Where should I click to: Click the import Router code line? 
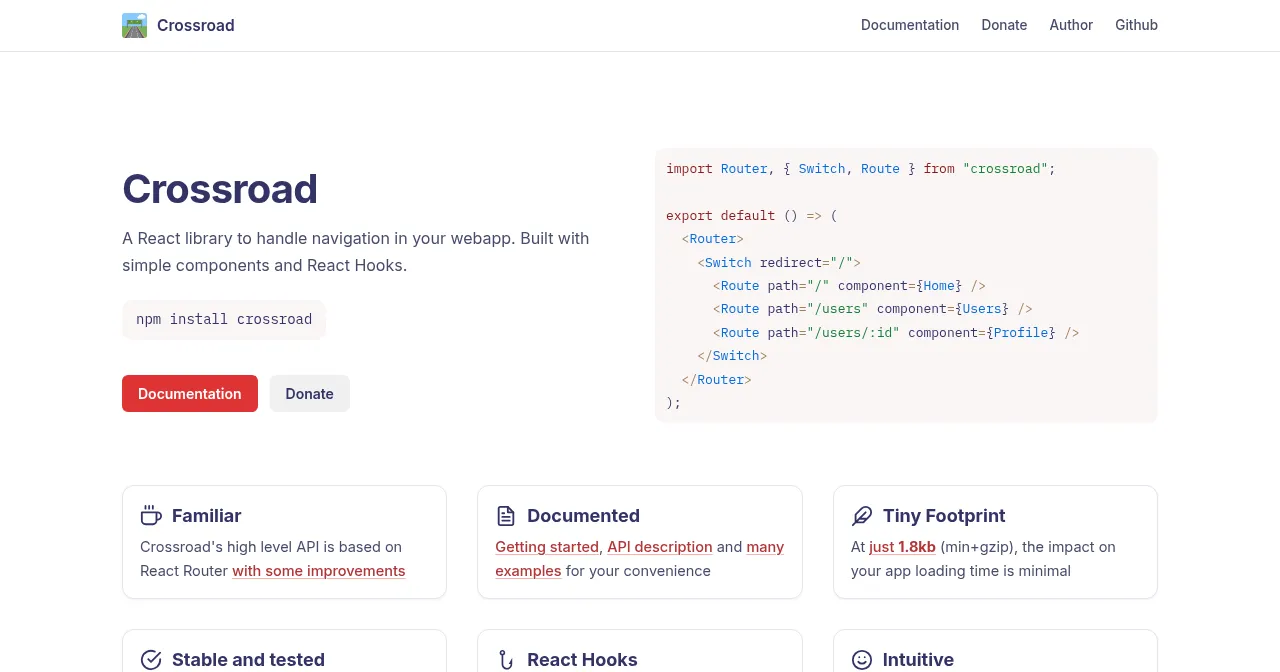click(861, 169)
